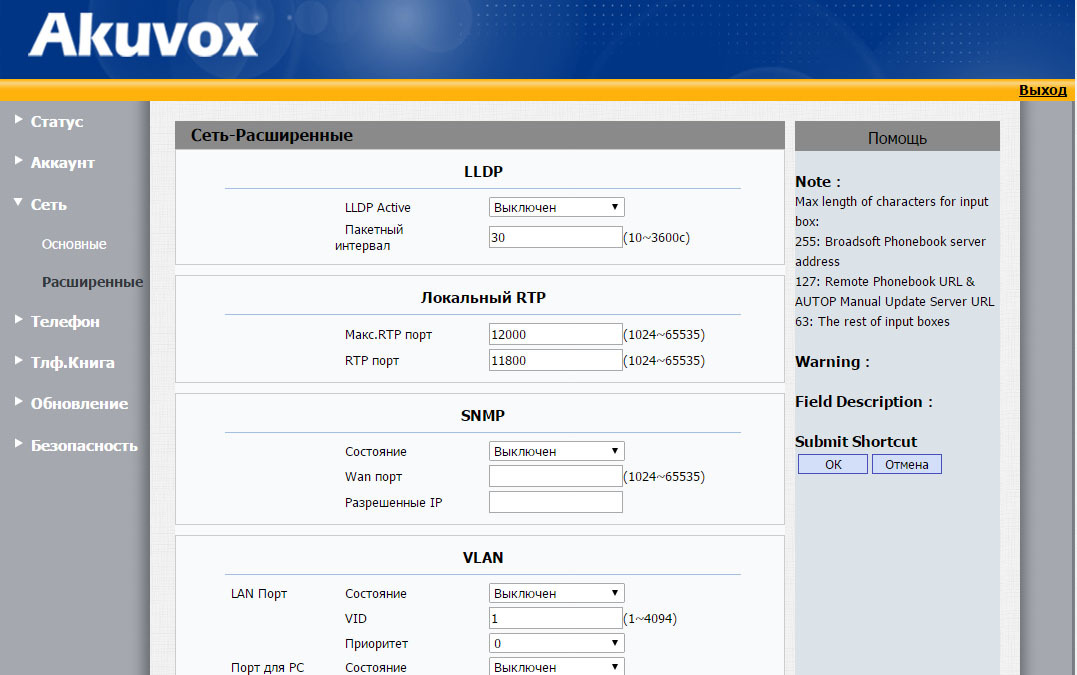Click the Помощь panel header
Screen dimensions: 1077x675
897,137
